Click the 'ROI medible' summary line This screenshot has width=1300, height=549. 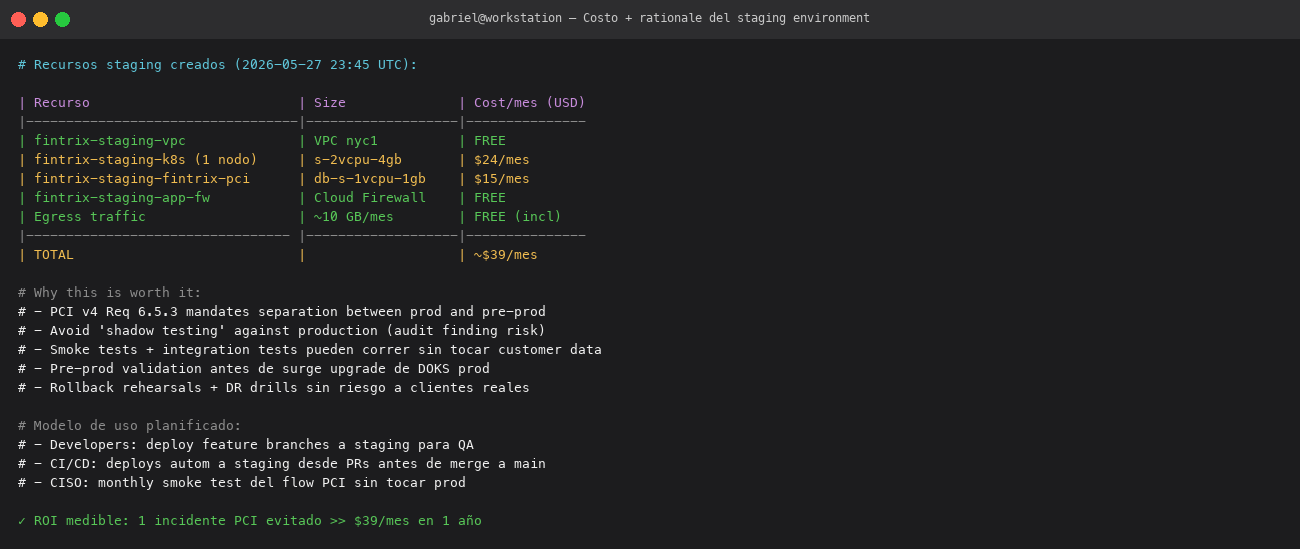[x=250, y=521]
